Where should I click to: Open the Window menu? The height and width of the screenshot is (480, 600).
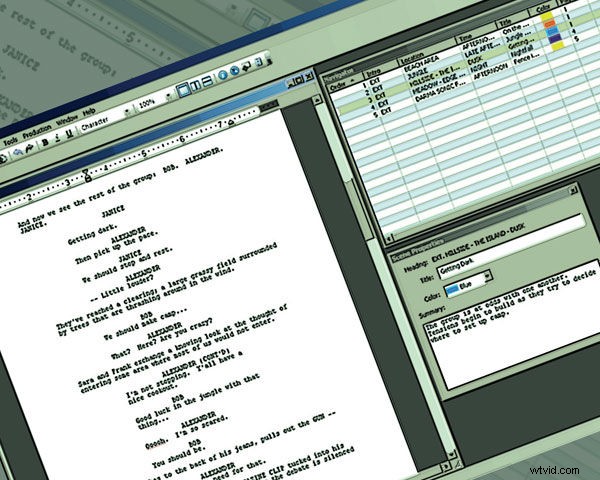pyautogui.click(x=67, y=120)
